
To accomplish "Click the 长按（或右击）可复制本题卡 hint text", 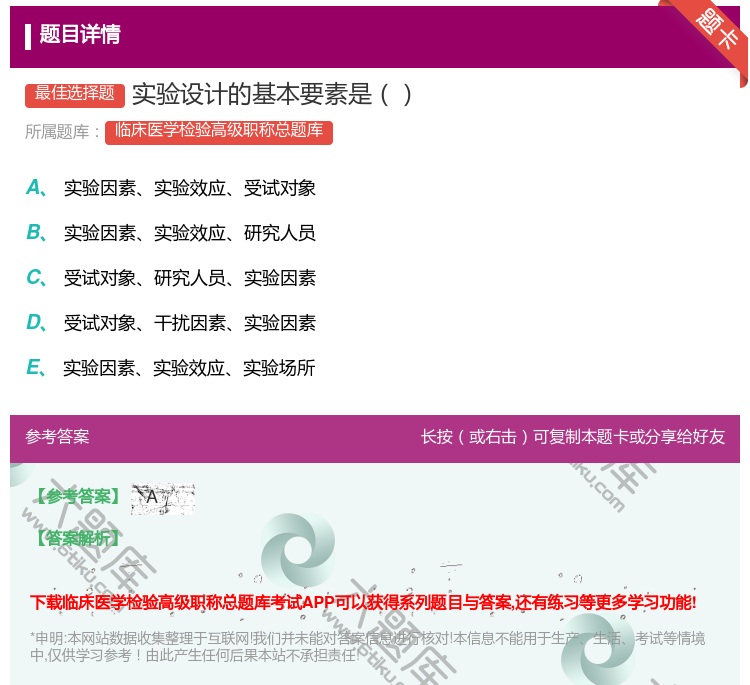I will tap(573, 437).
